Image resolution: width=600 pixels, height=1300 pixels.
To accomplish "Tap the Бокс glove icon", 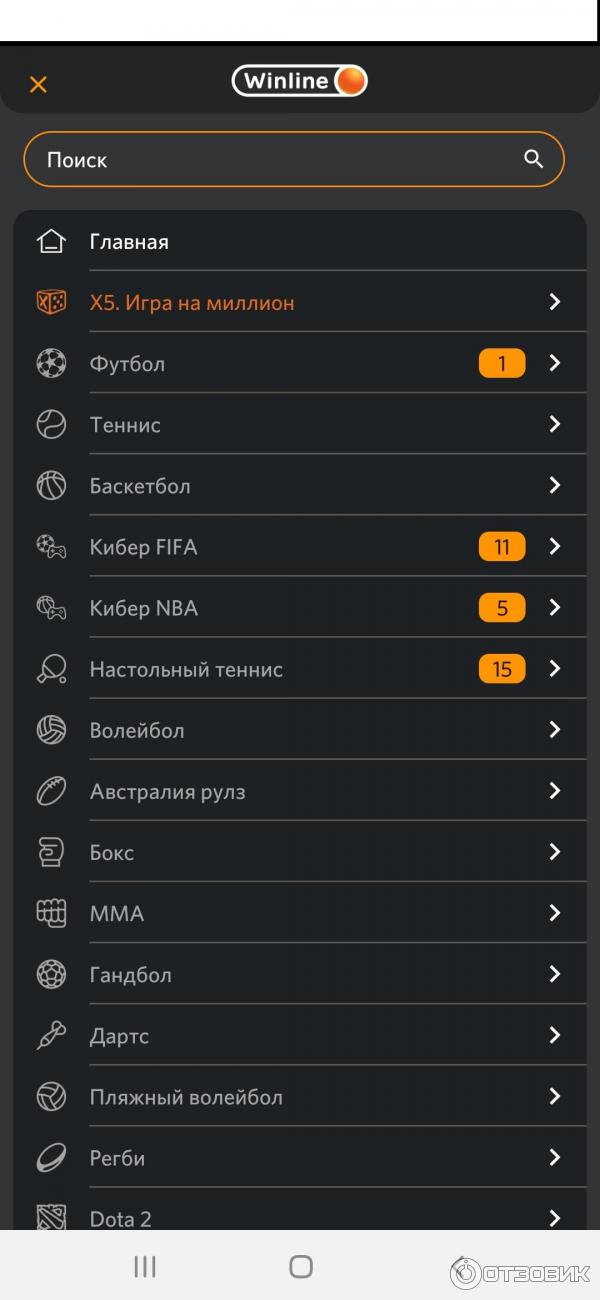I will [x=51, y=853].
